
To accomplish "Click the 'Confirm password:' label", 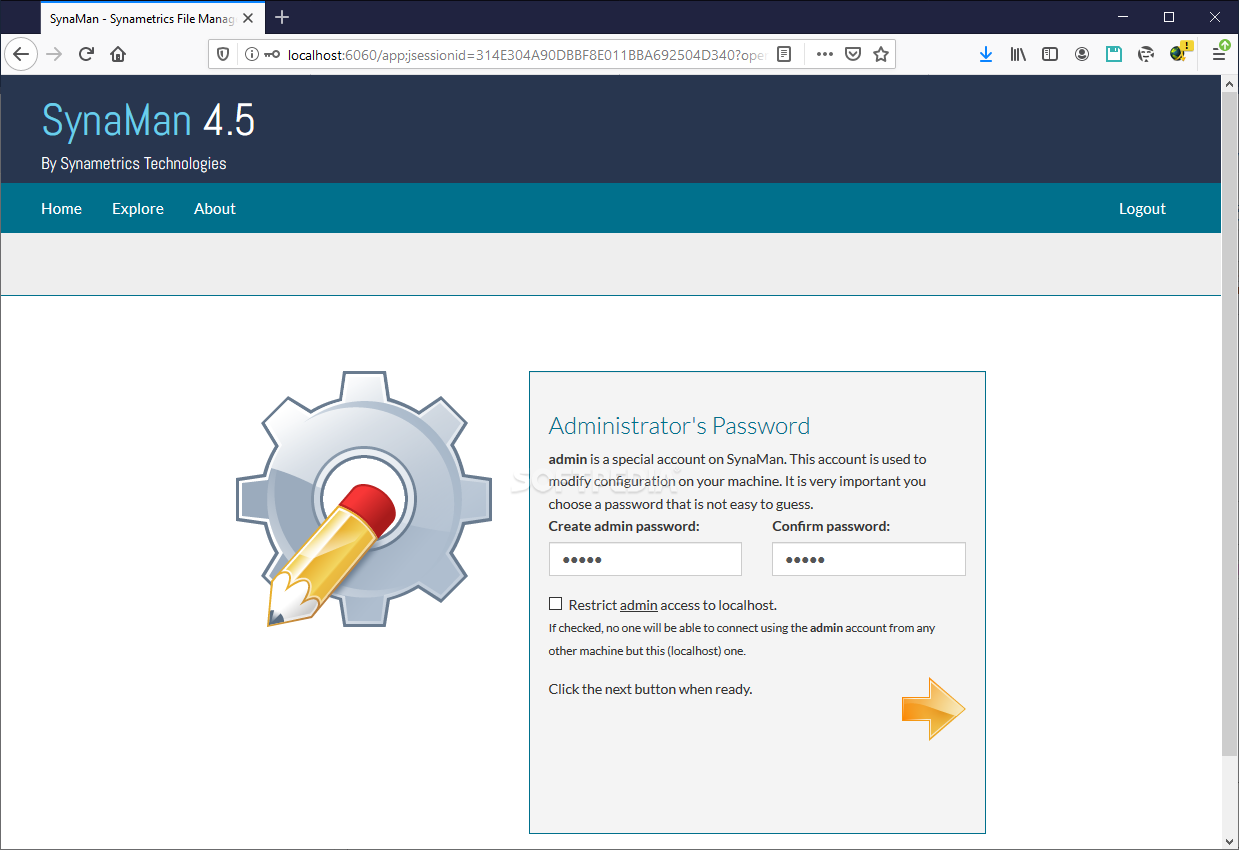I will pyautogui.click(x=831, y=526).
